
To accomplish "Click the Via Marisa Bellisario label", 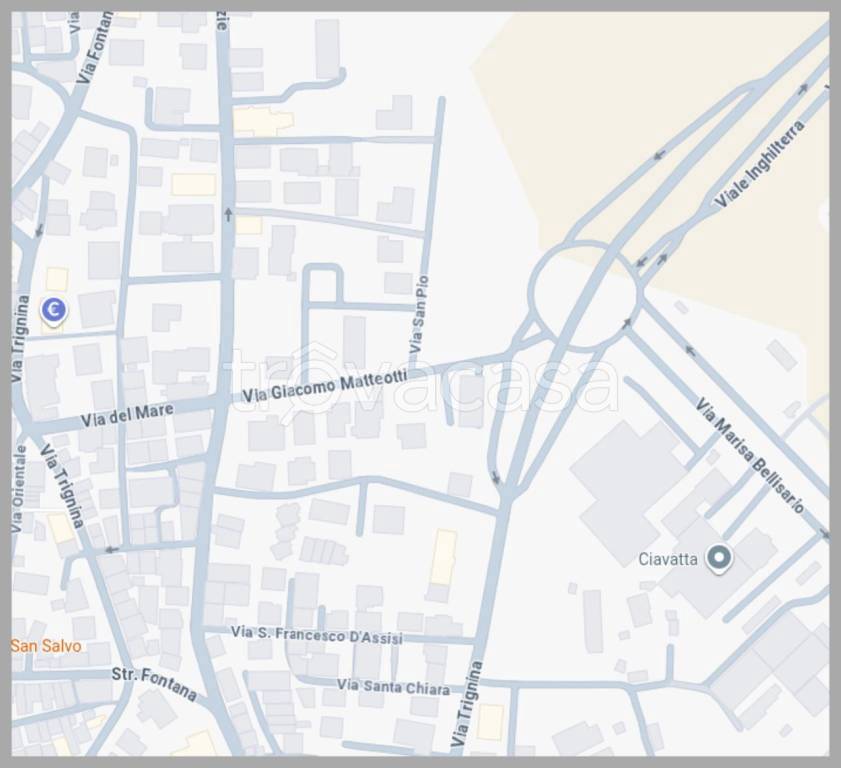I will point(750,455).
